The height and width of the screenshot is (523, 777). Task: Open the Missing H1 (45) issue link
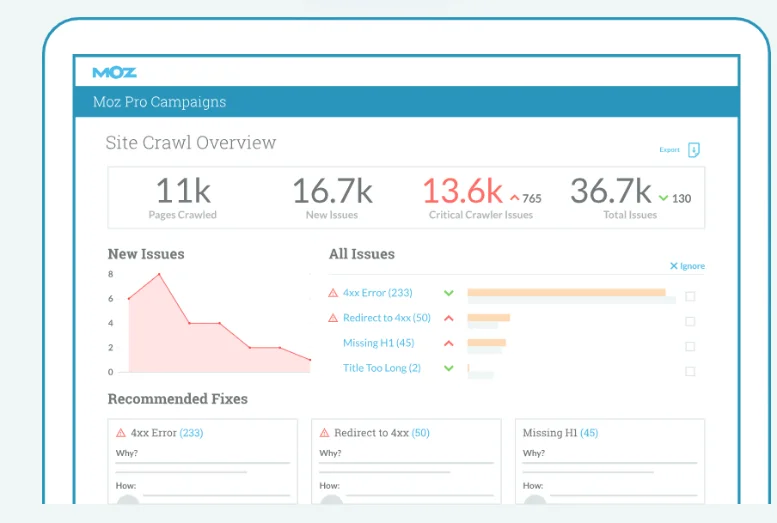click(x=379, y=343)
